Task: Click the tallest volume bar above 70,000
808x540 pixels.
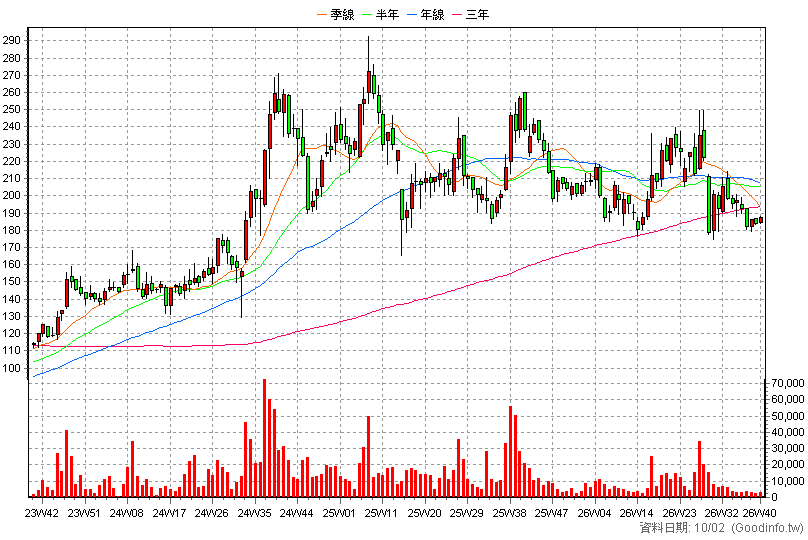Action: tap(264, 438)
